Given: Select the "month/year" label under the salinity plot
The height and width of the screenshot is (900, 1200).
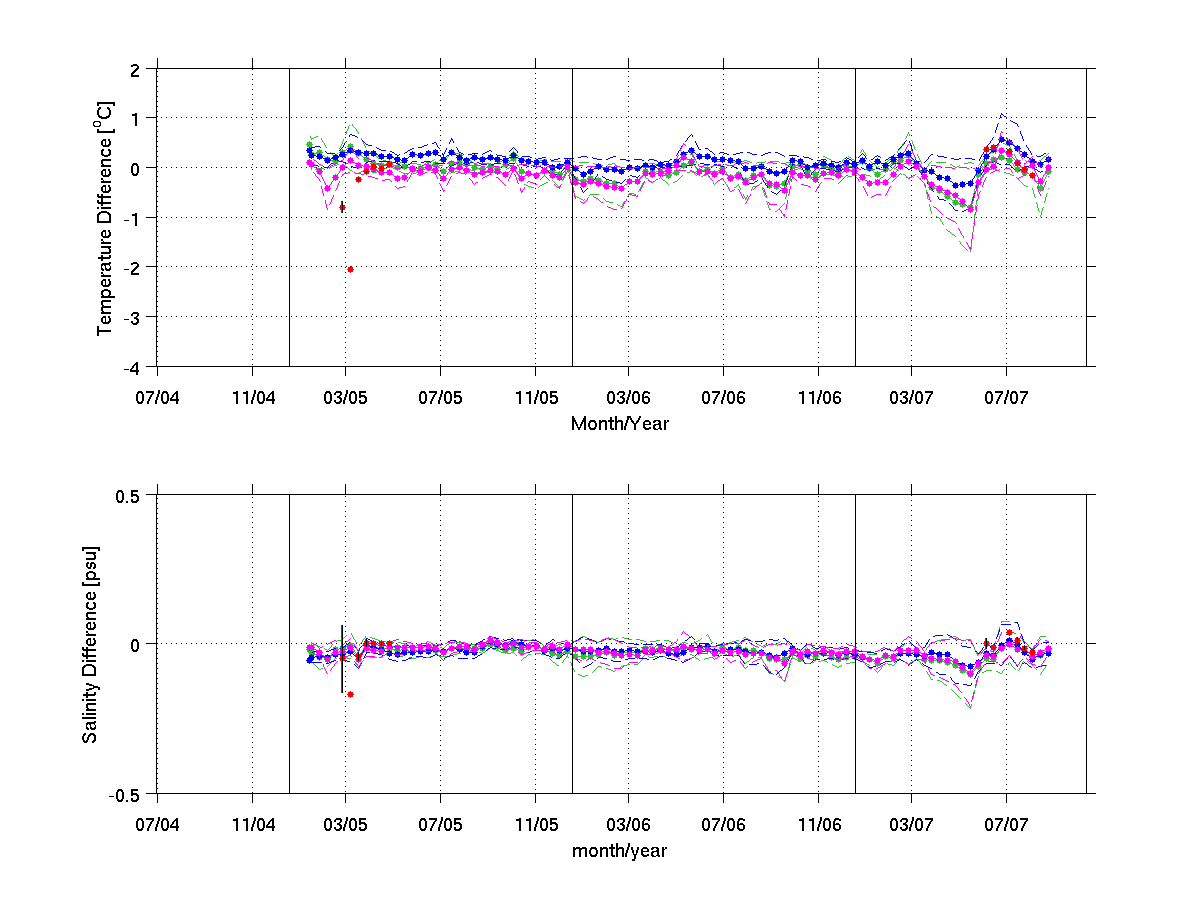Looking at the screenshot, I should pos(620,851).
